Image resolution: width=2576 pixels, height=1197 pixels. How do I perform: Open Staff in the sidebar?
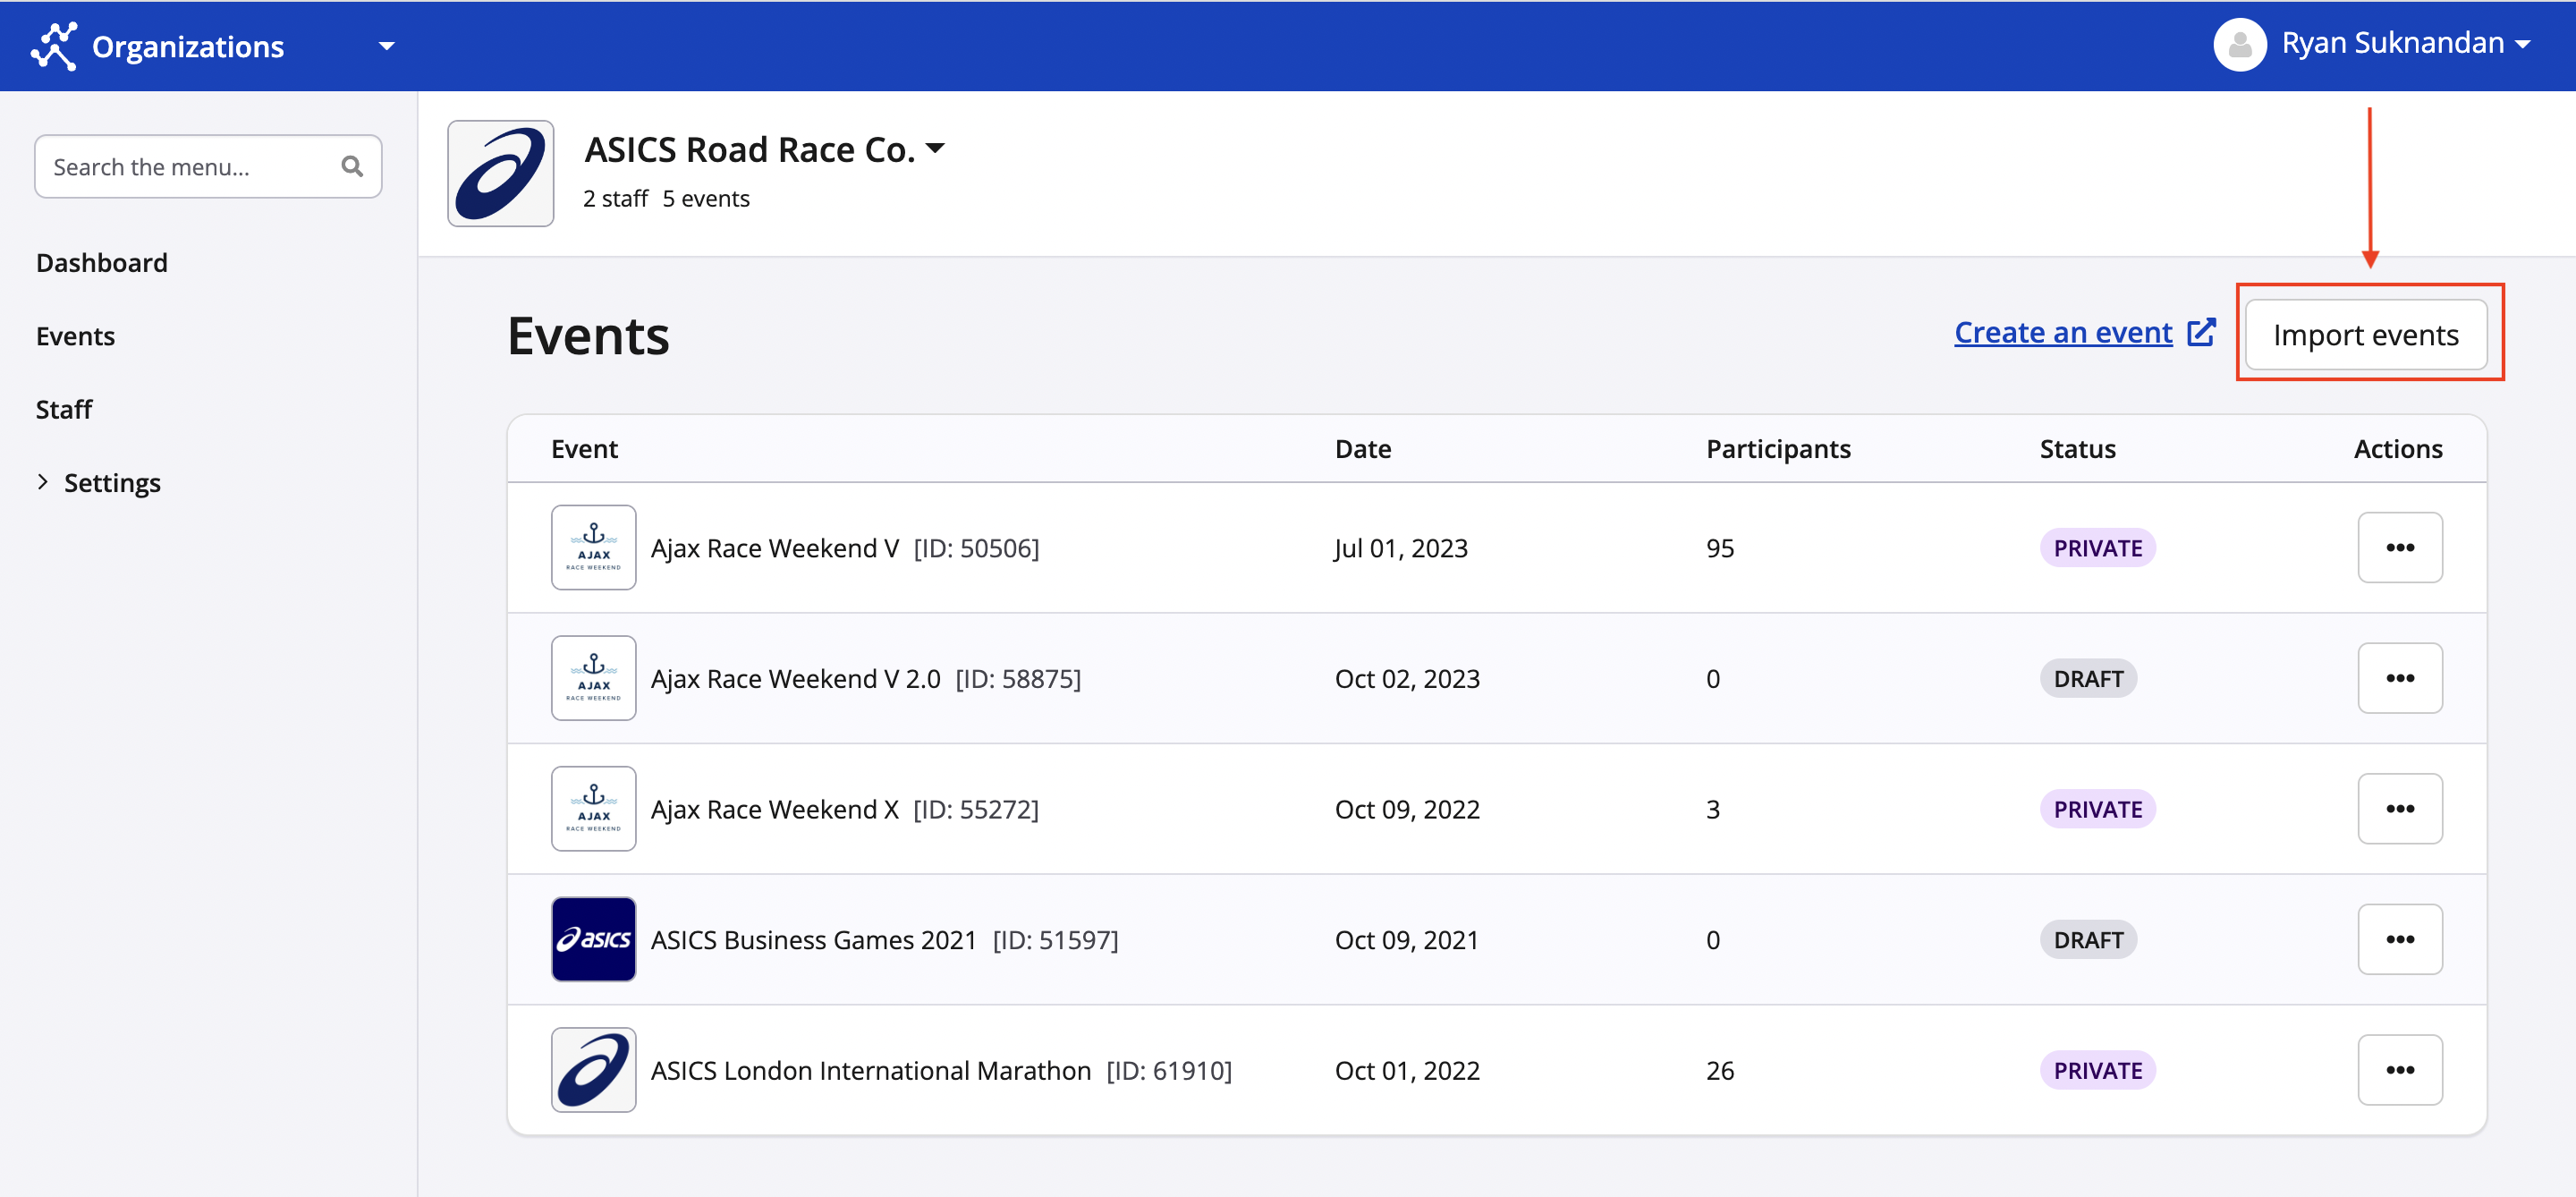point(64,409)
